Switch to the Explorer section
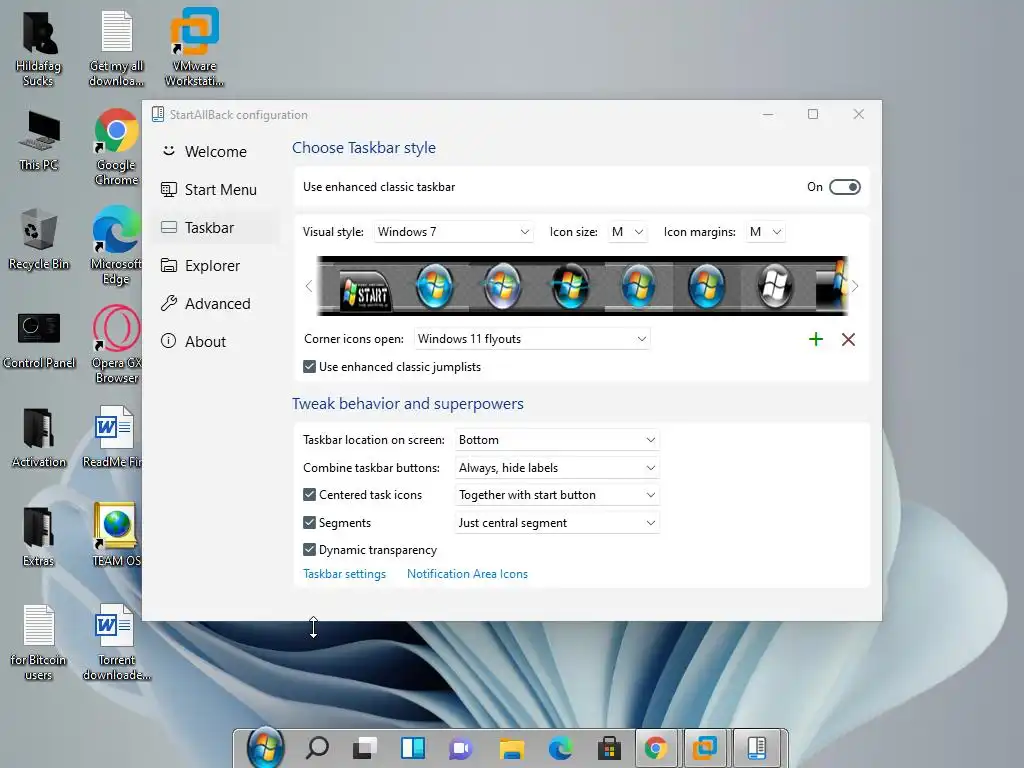The height and width of the screenshot is (768, 1024). (216, 266)
